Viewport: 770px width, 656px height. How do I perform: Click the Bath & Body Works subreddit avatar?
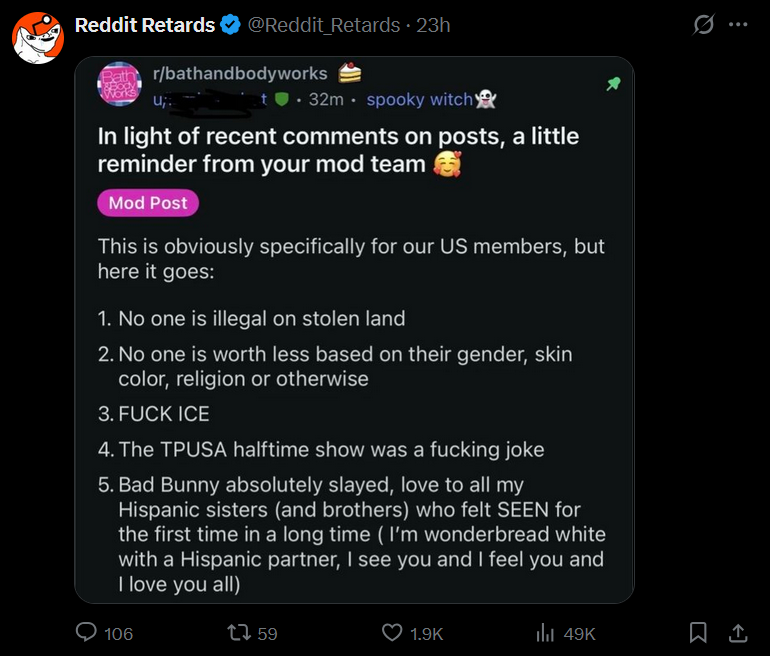point(120,84)
